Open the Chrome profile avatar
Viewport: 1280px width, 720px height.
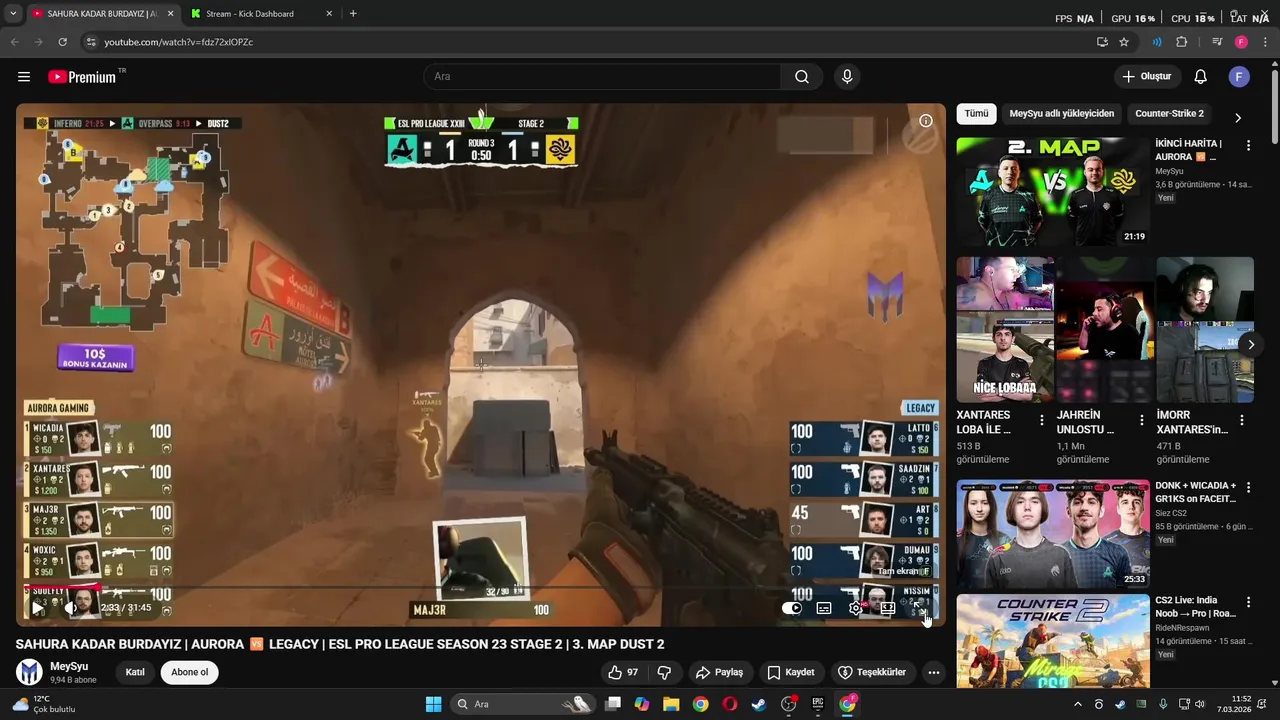click(1241, 42)
